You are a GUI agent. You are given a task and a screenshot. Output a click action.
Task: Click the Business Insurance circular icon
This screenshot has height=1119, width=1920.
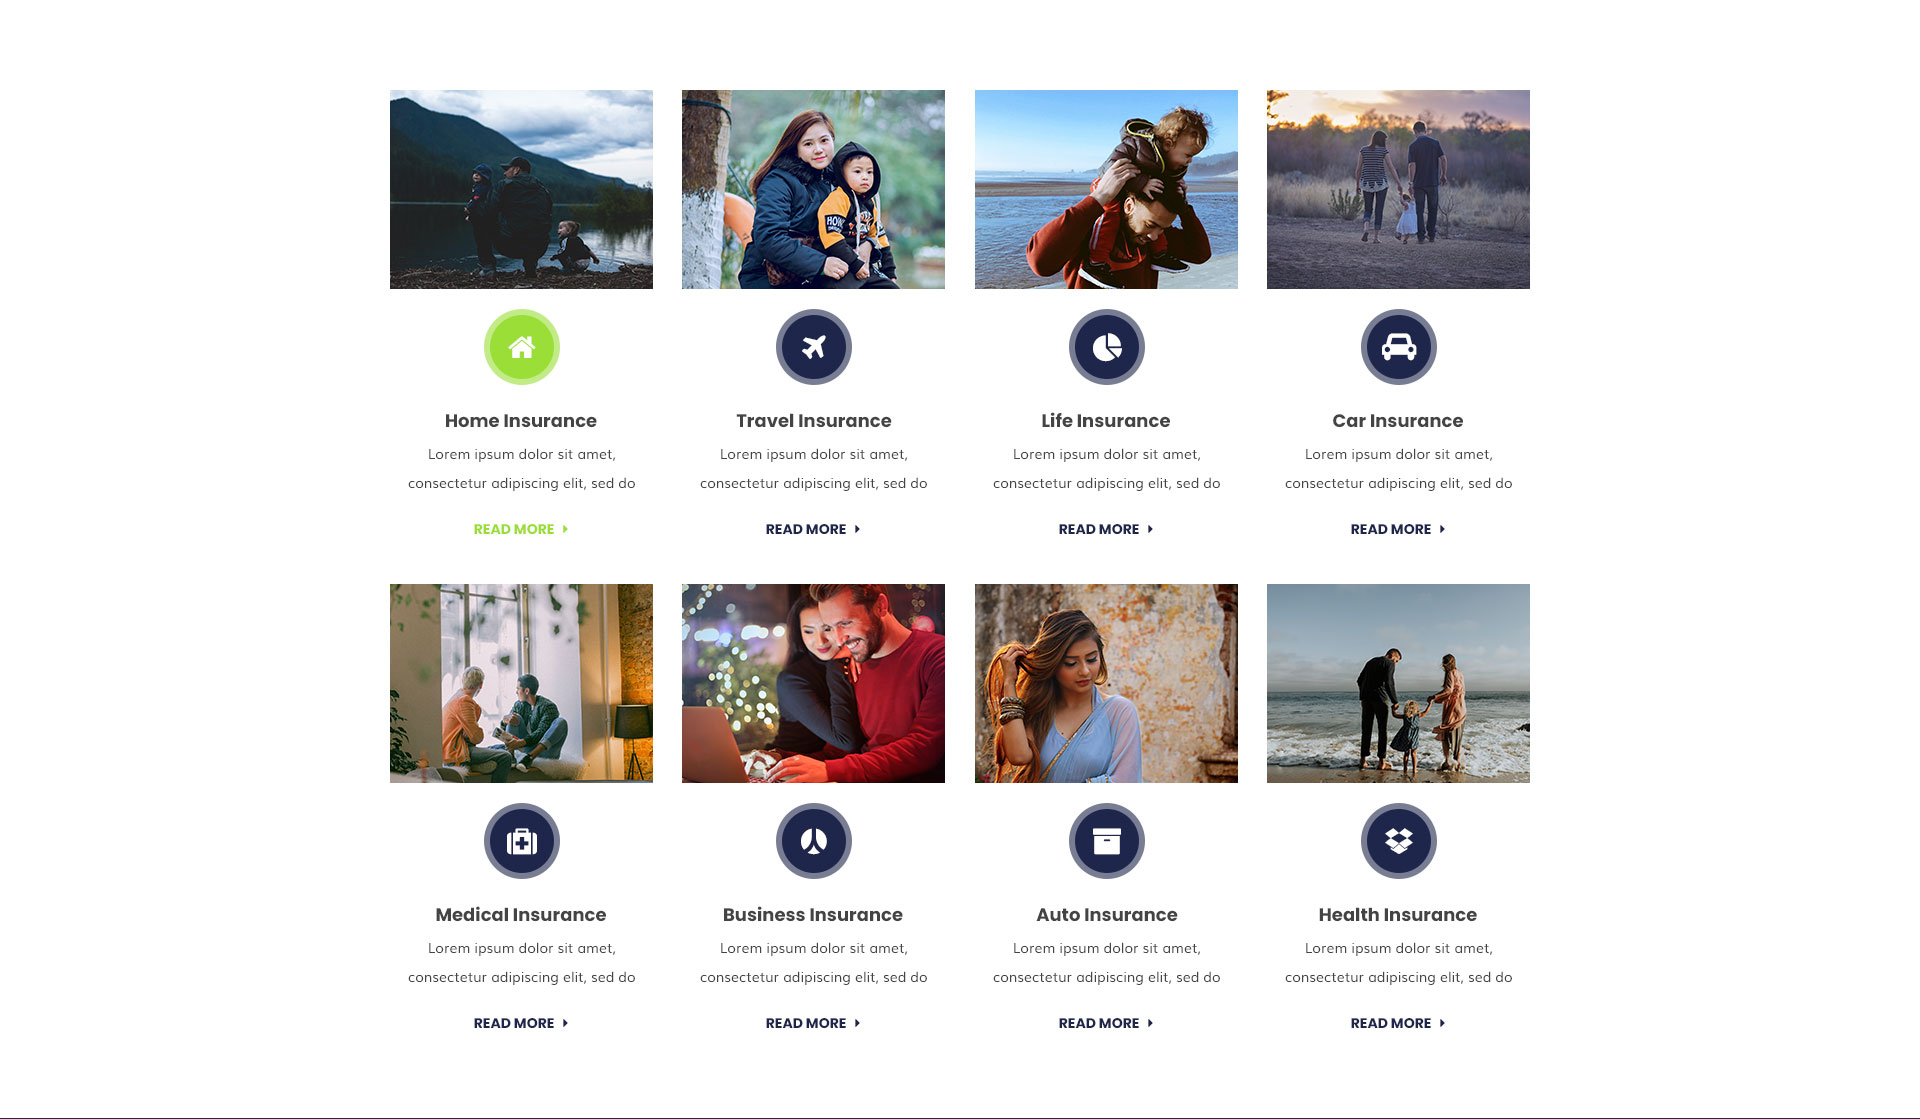pos(814,841)
